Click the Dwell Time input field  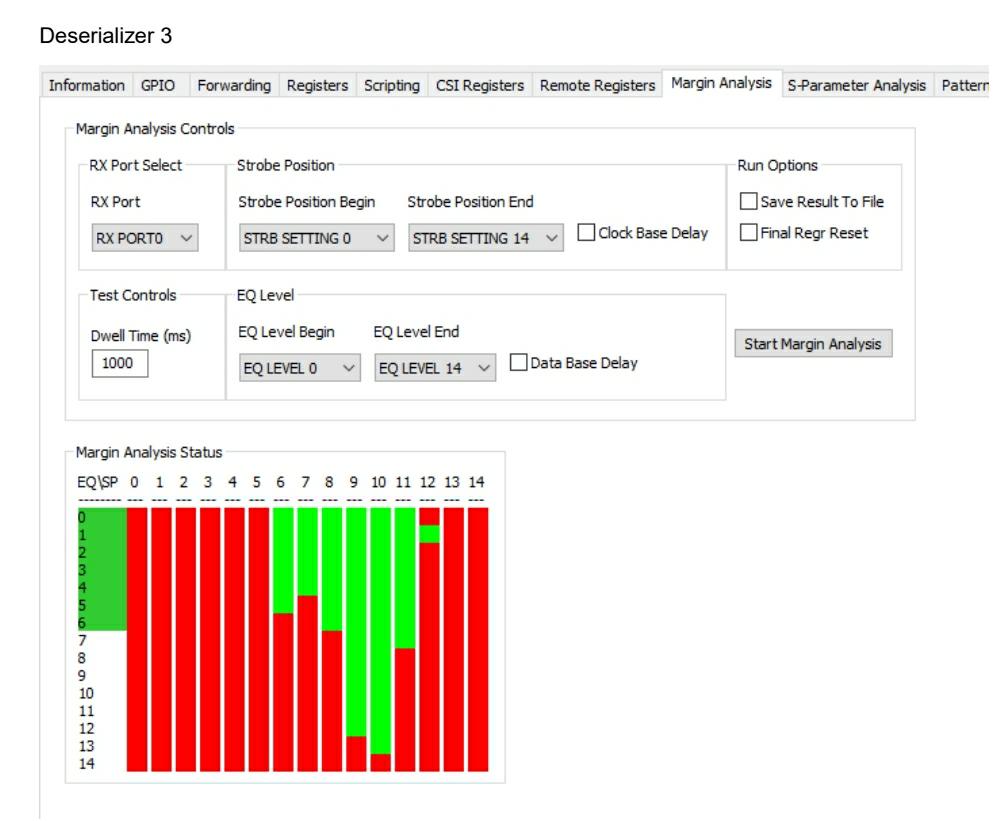click(120, 363)
